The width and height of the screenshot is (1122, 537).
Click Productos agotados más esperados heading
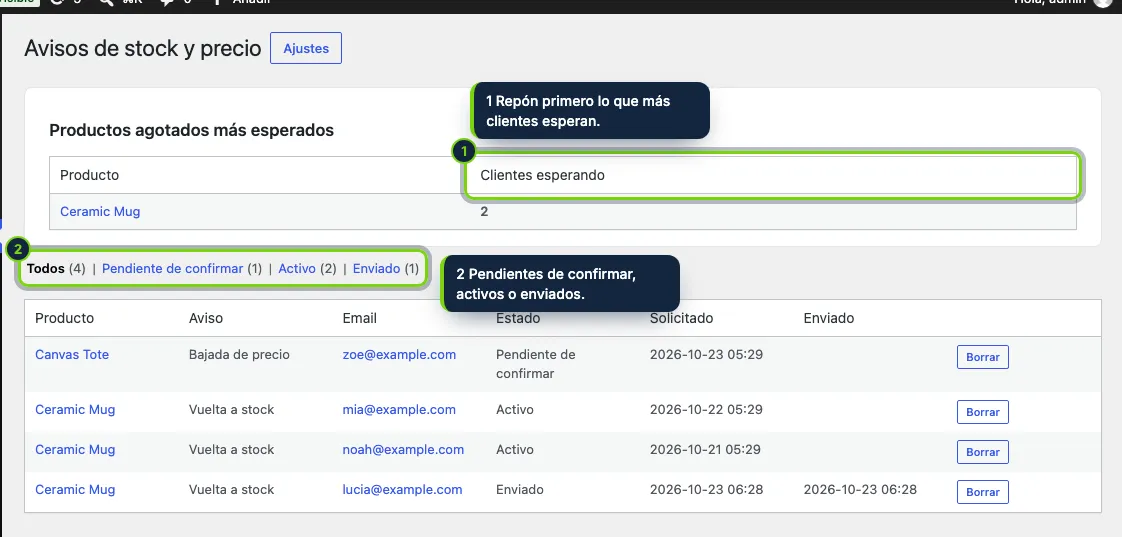191,130
